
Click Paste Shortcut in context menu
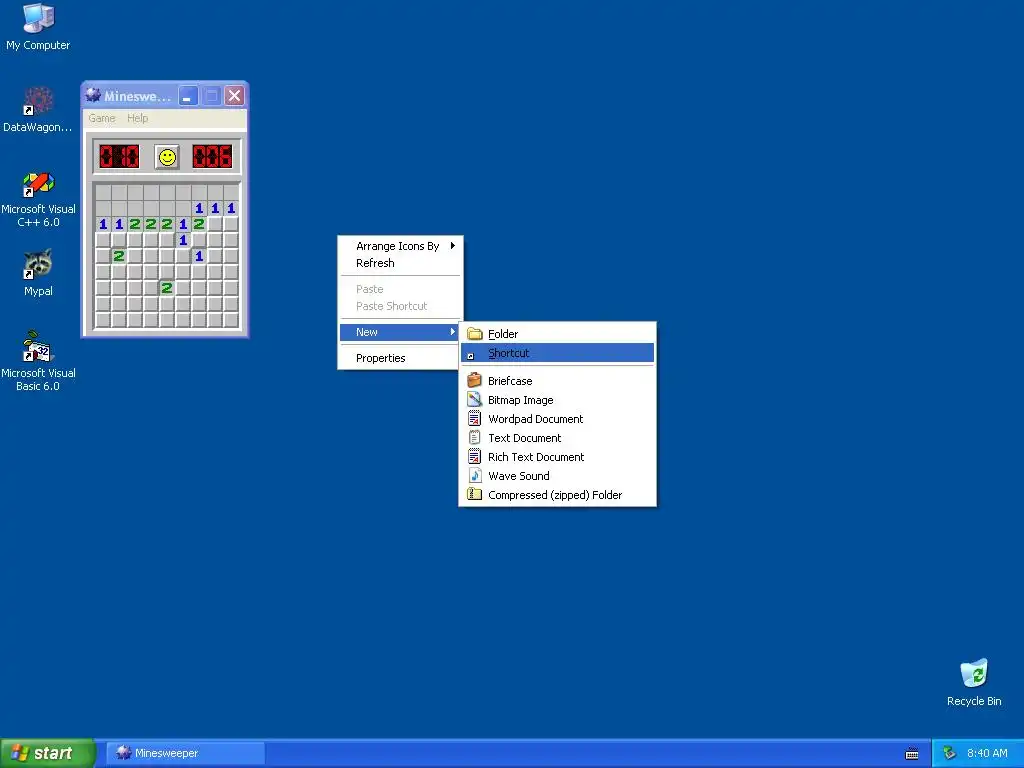(x=400, y=306)
